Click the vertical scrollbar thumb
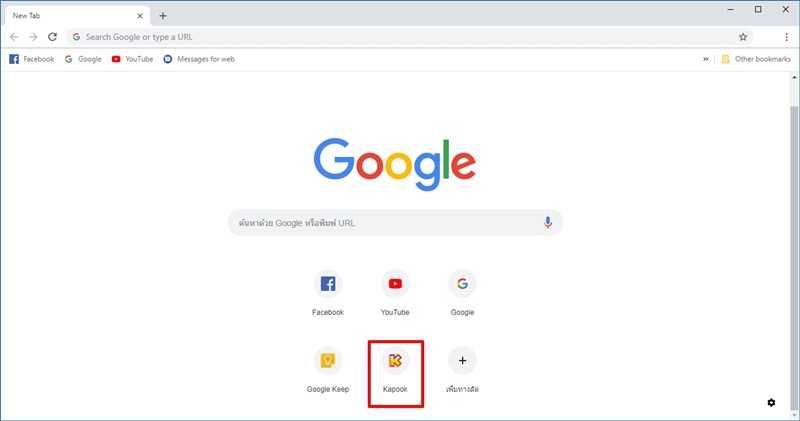This screenshot has width=800, height=421. [x=794, y=258]
